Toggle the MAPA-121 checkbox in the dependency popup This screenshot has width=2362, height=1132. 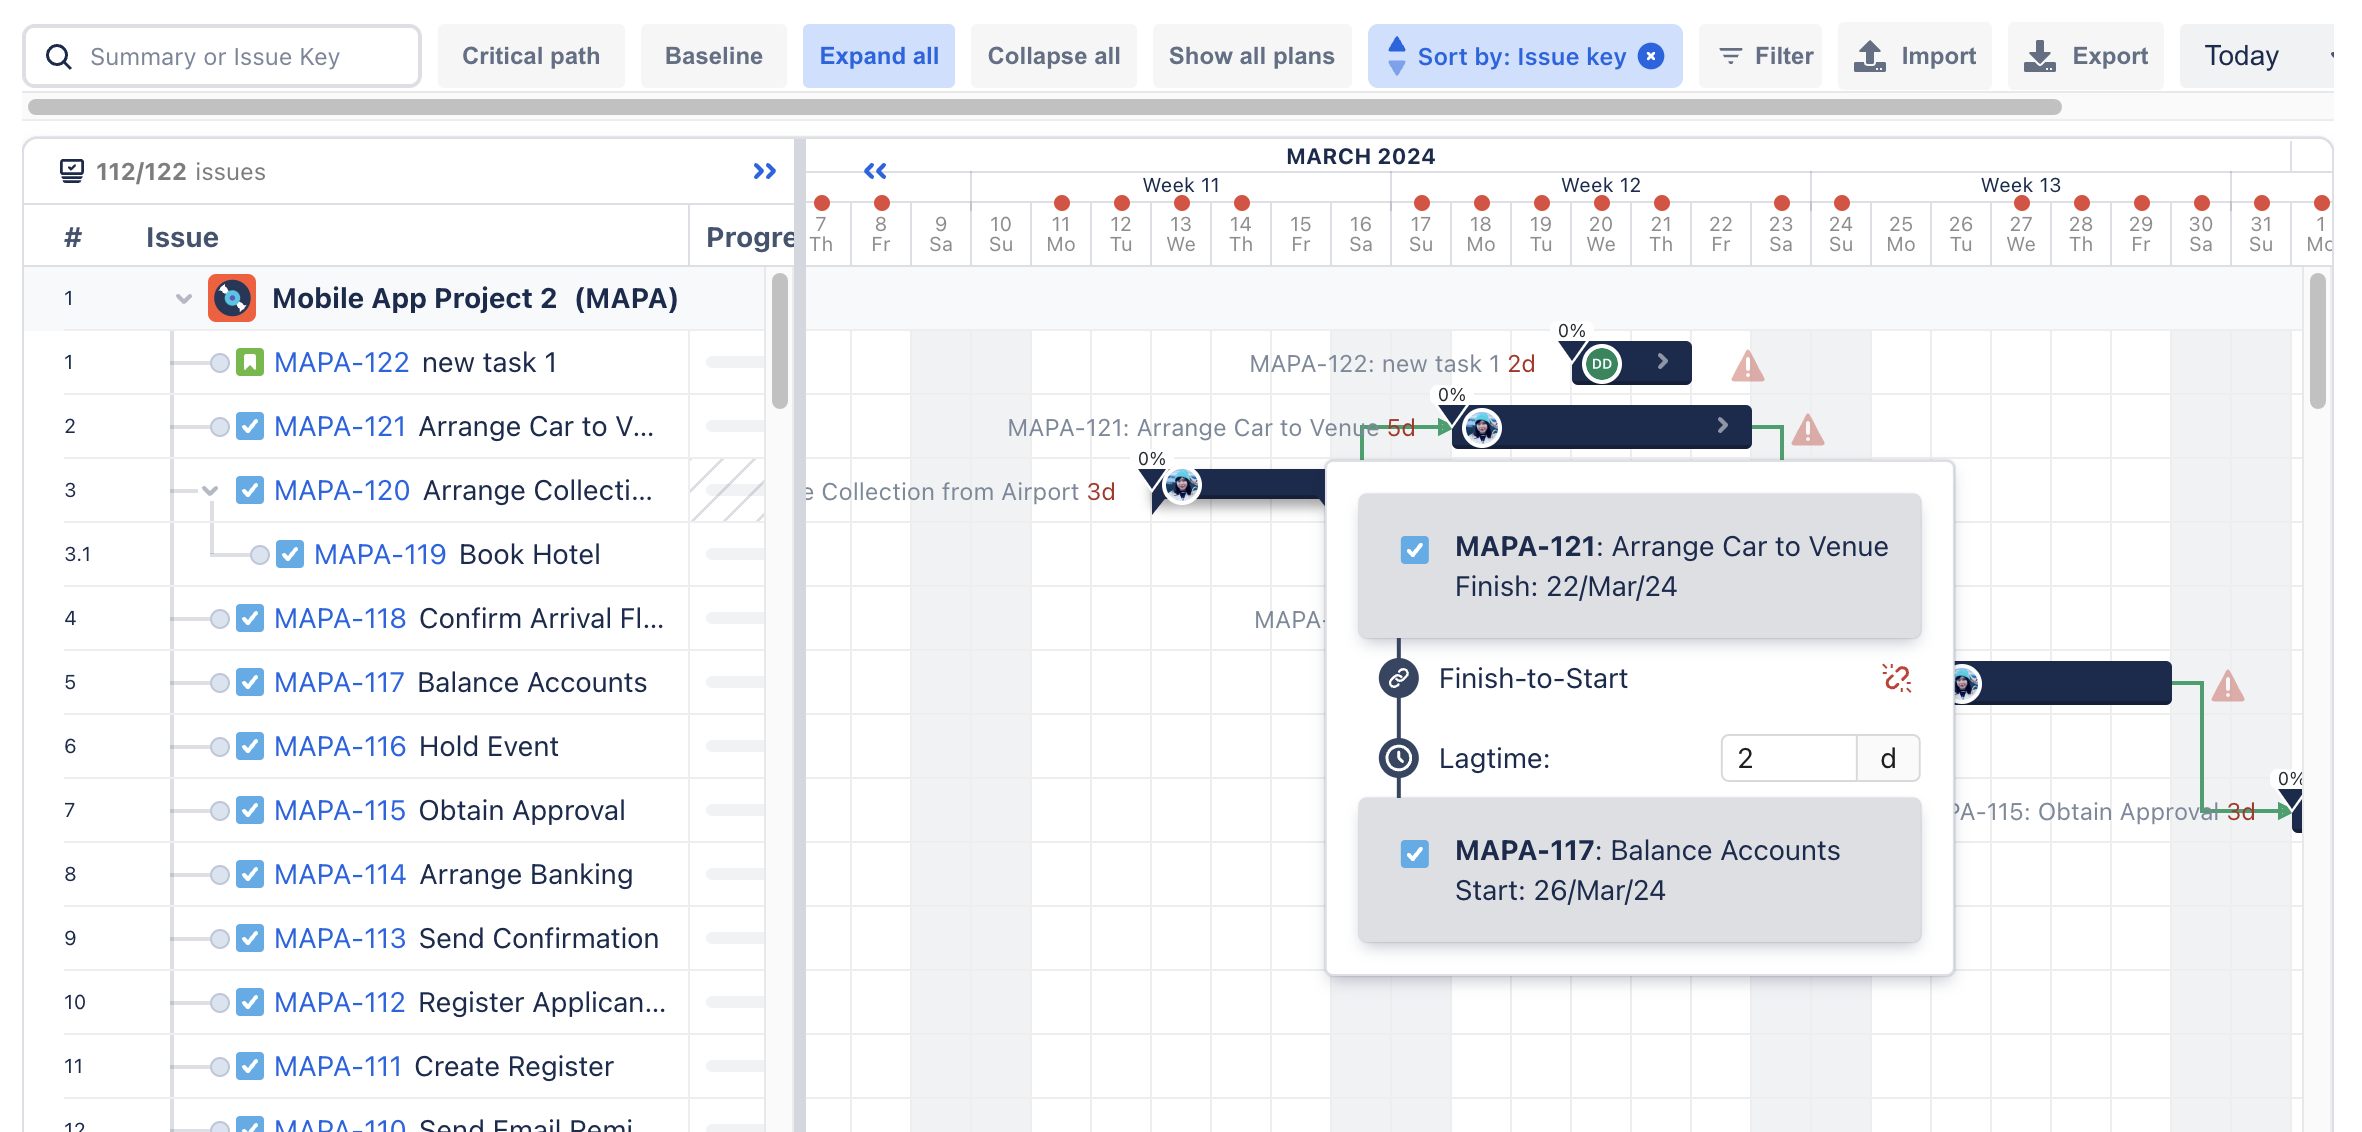pyautogui.click(x=1414, y=549)
